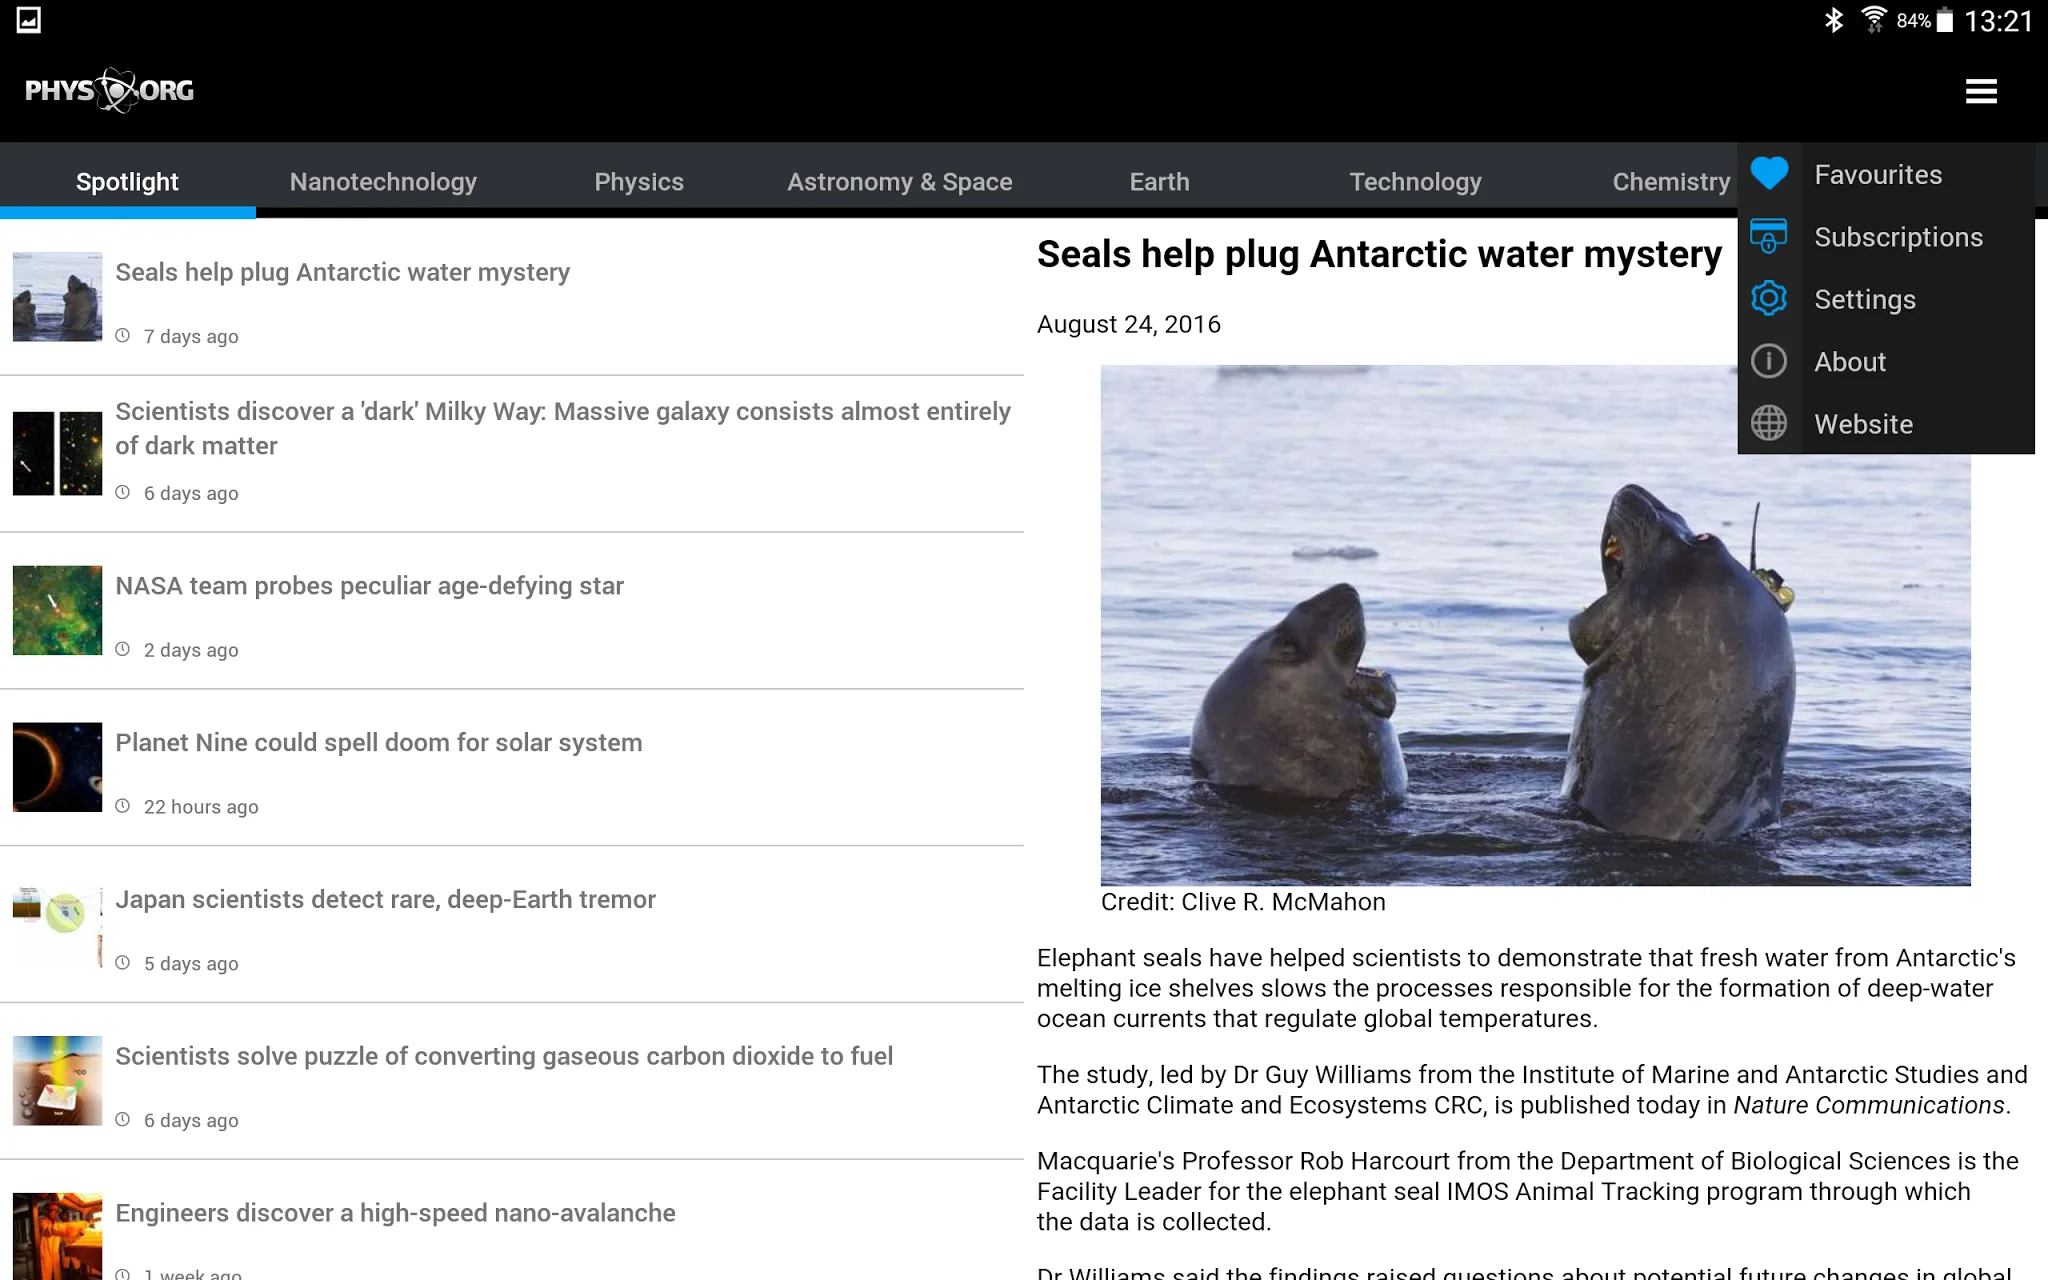Click the Subscriptions card icon
Screen dimensions: 2048x1280
point(1769,237)
